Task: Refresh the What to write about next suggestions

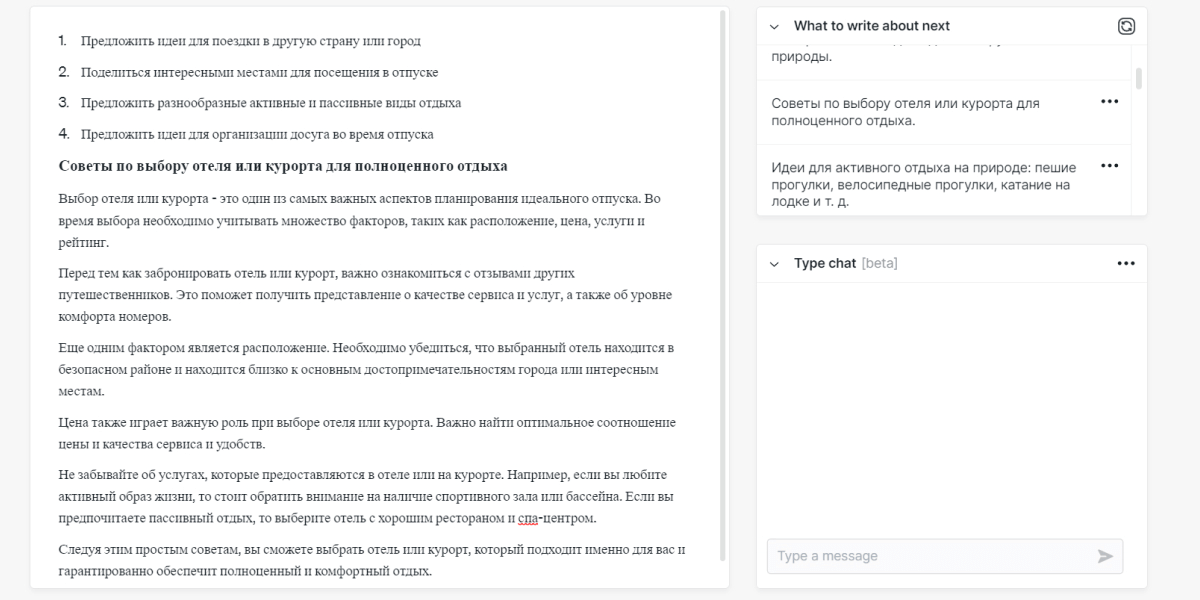Action: (x=1126, y=26)
